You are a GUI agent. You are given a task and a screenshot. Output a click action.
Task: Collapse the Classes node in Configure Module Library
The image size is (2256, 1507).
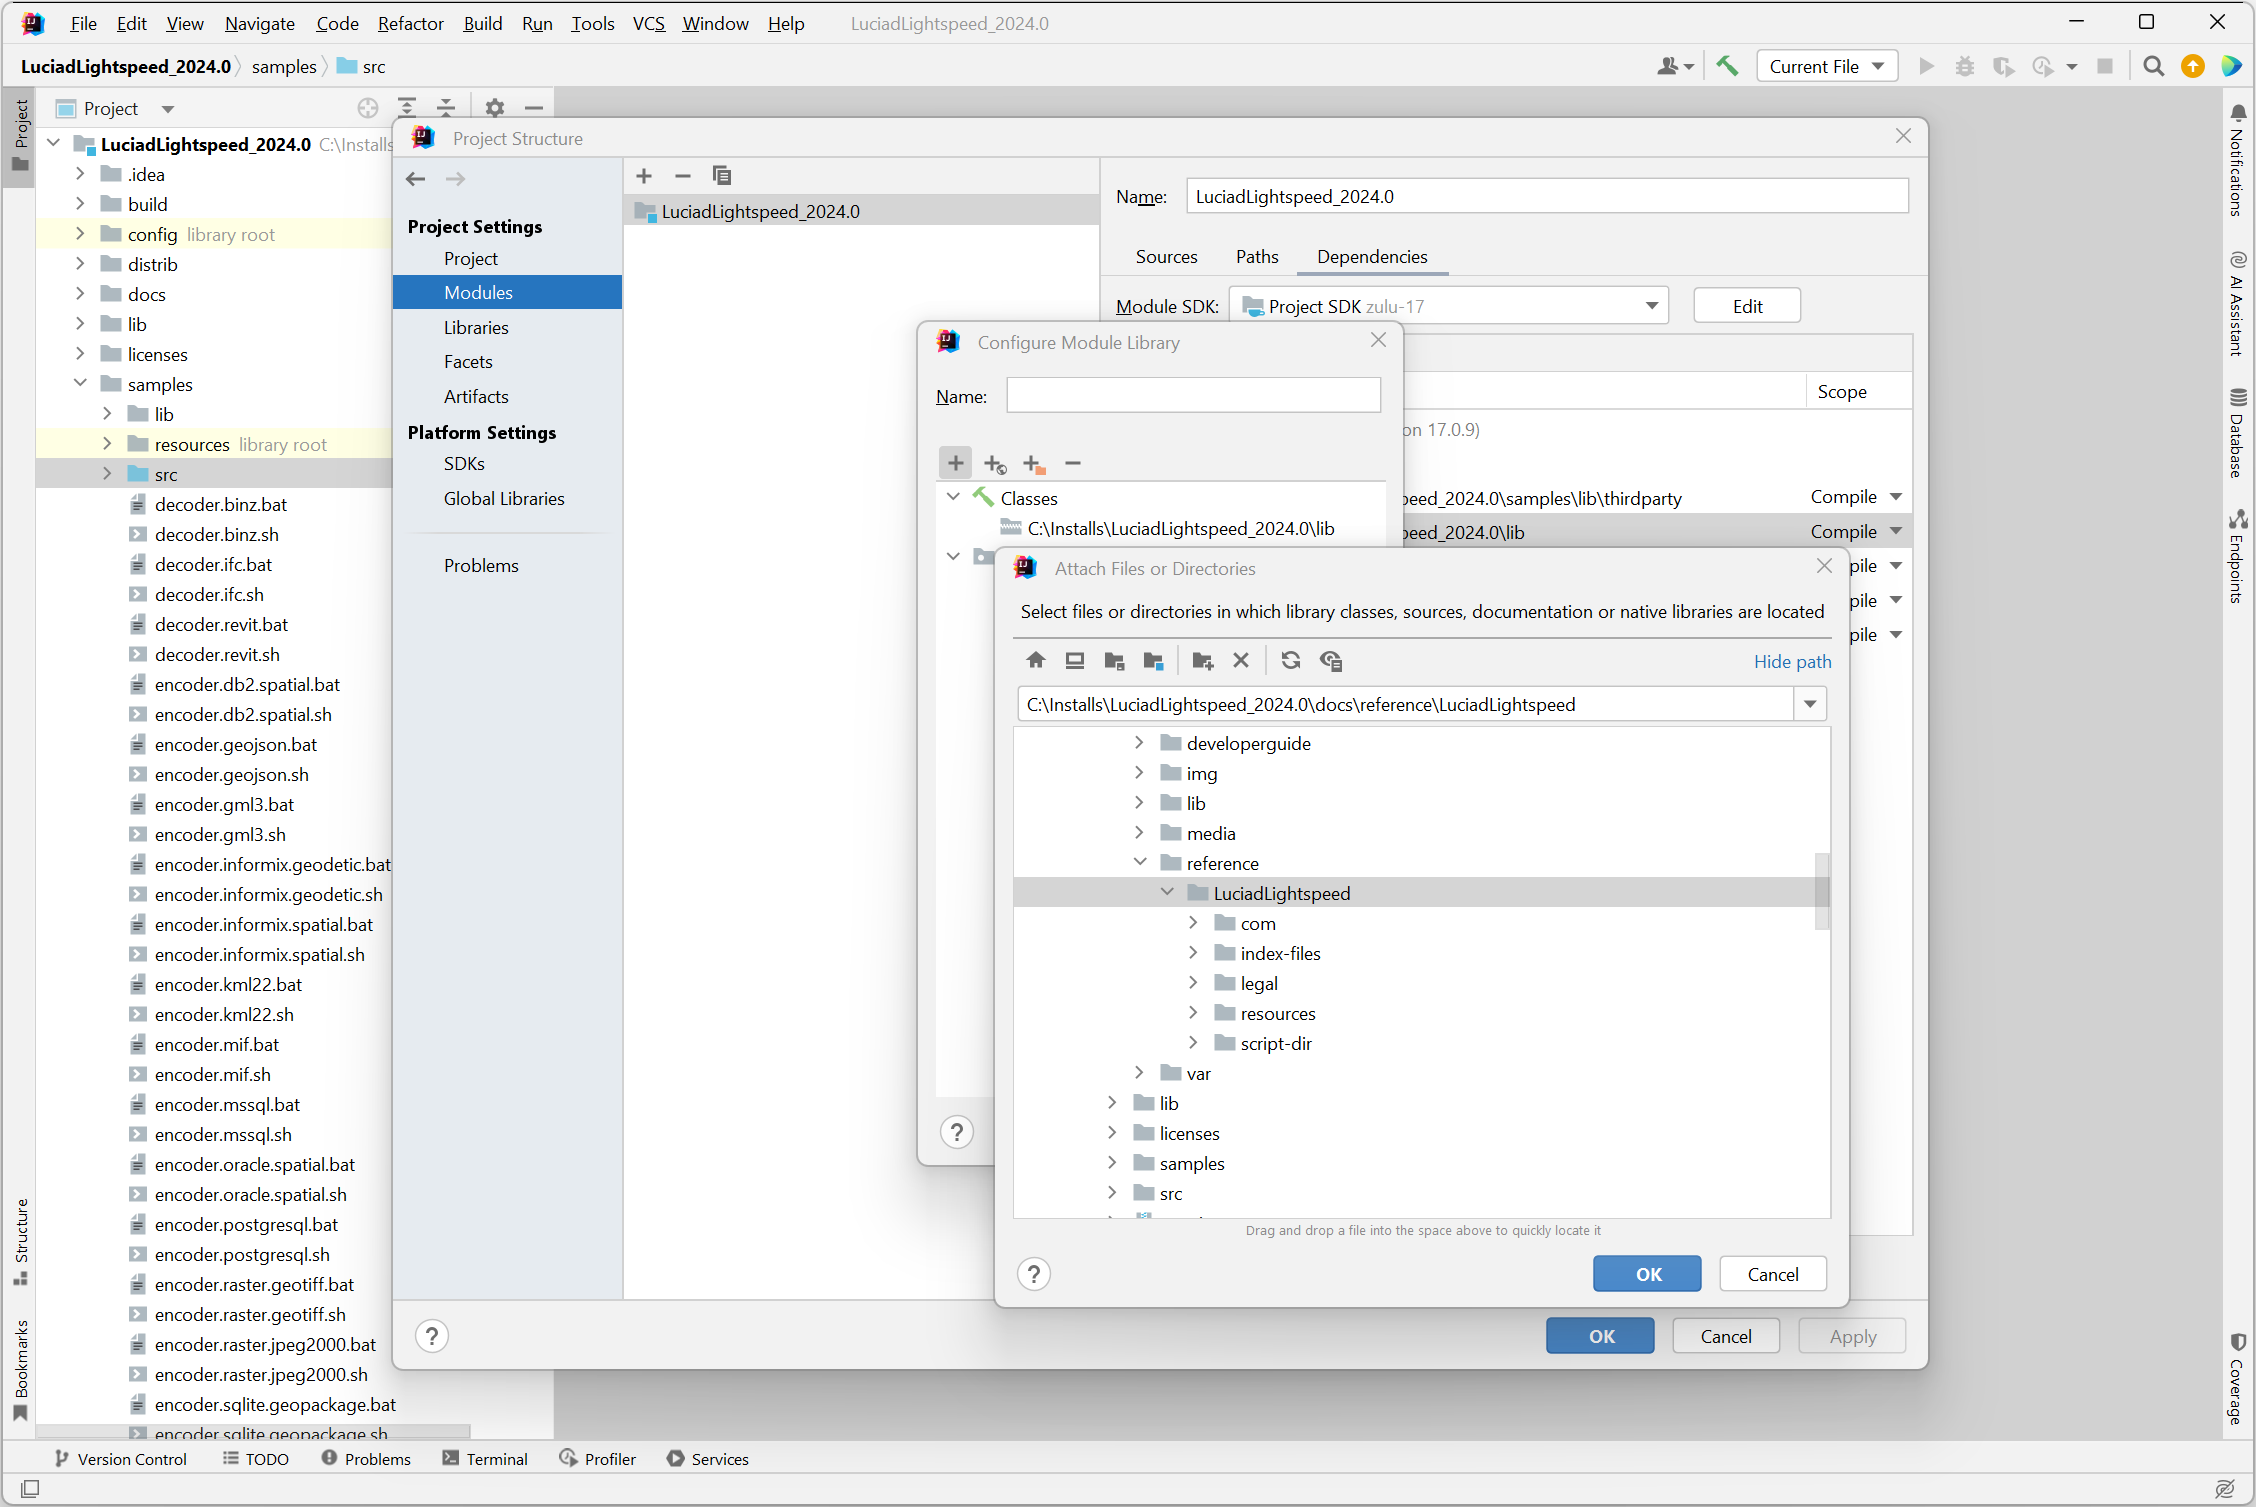(x=953, y=497)
